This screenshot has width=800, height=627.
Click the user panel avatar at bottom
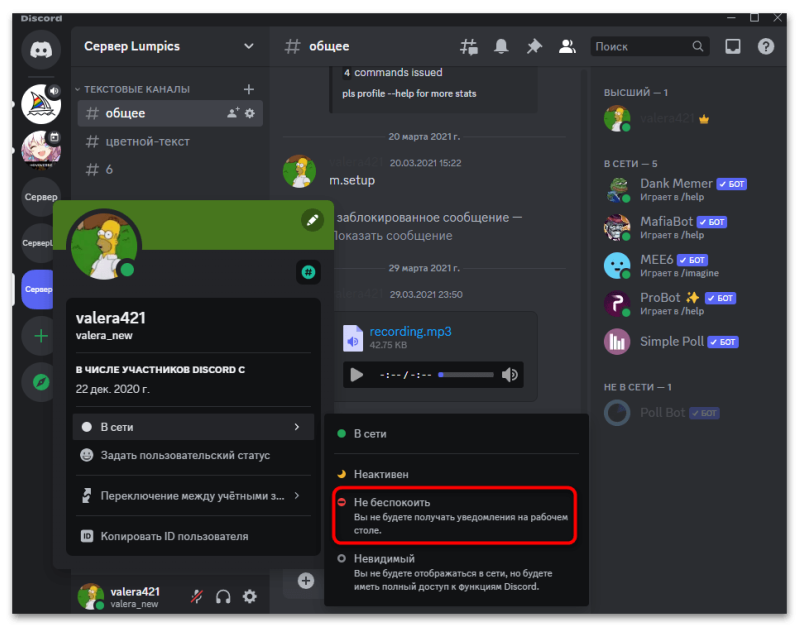(91, 596)
